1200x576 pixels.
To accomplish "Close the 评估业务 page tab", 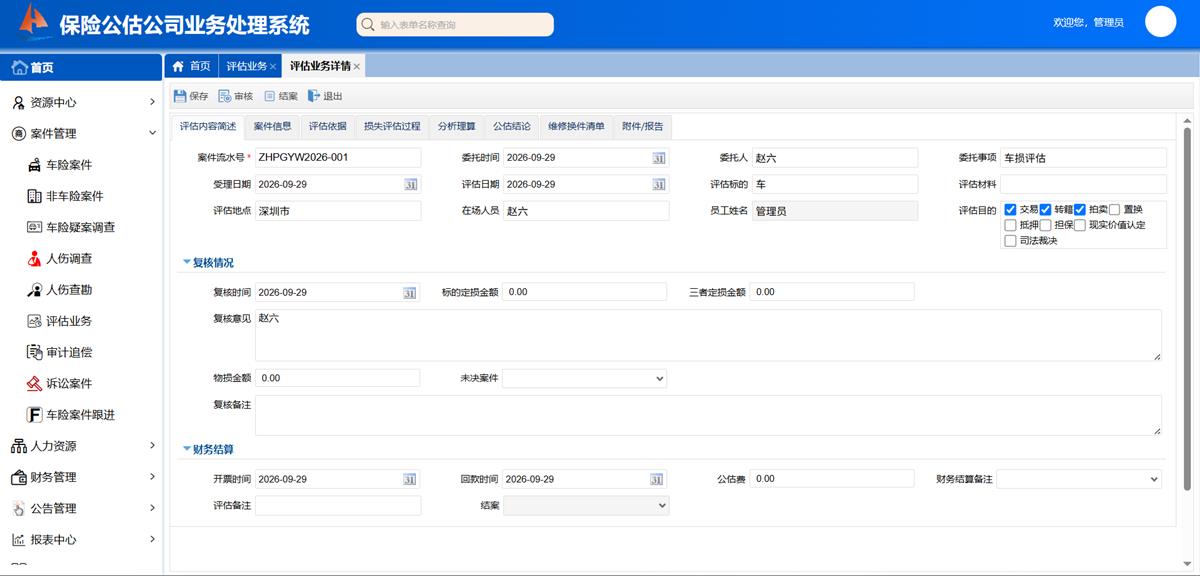I will [273, 67].
